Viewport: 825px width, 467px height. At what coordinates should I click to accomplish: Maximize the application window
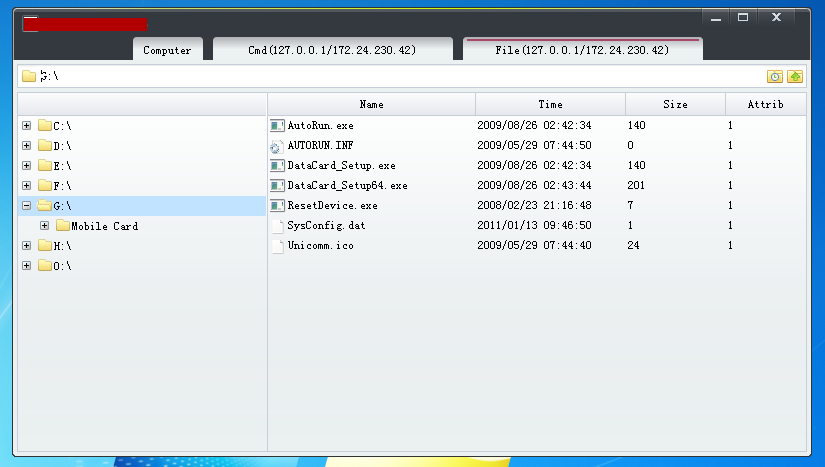pos(743,17)
